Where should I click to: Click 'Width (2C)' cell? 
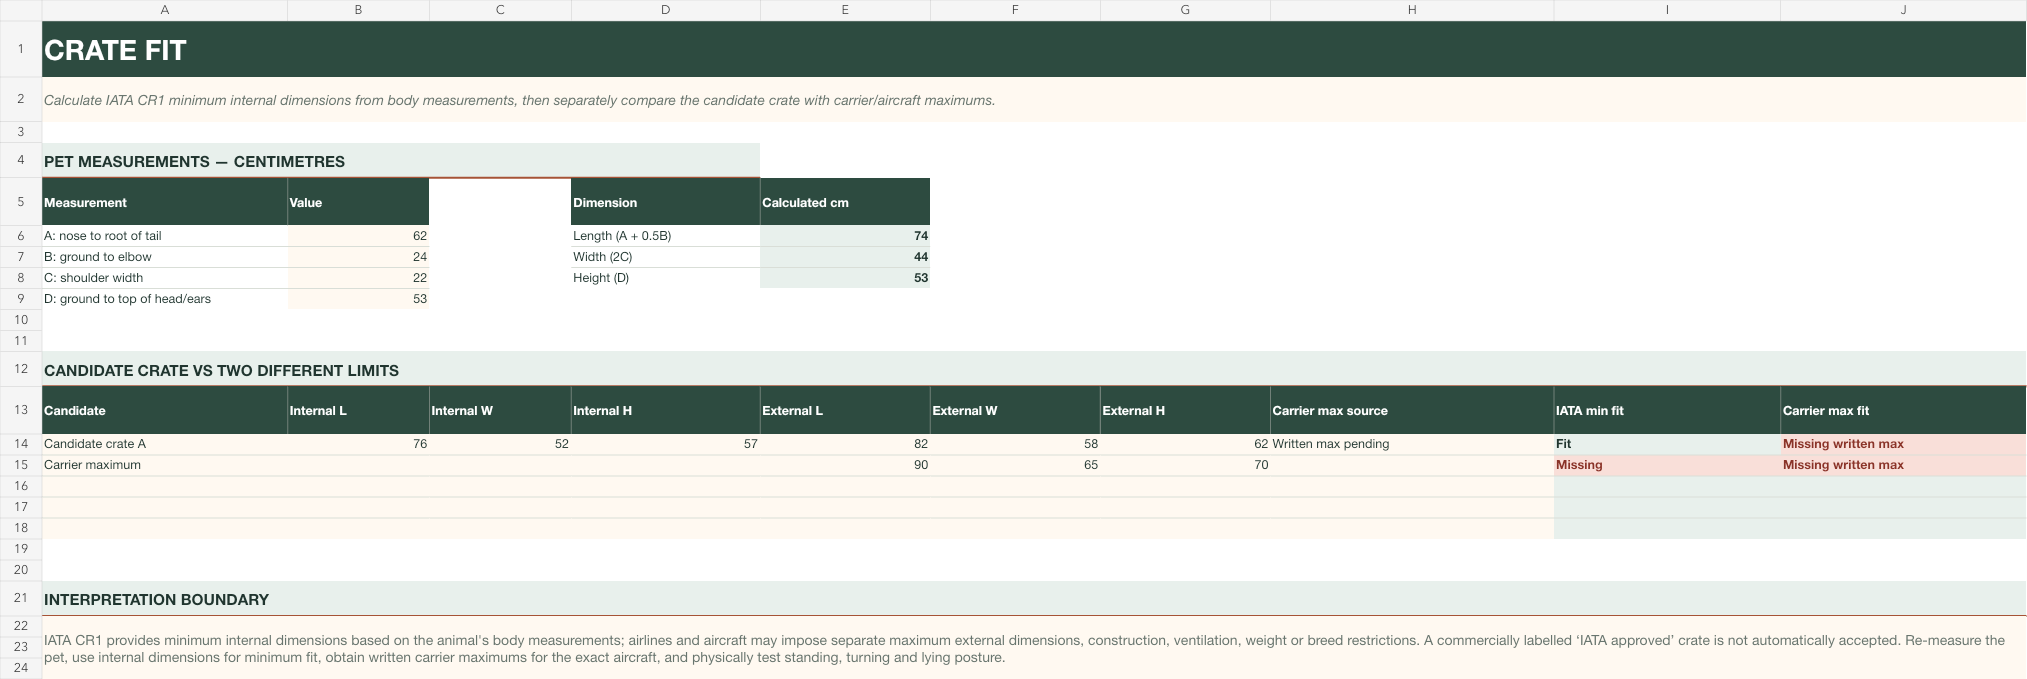pyautogui.click(x=666, y=257)
